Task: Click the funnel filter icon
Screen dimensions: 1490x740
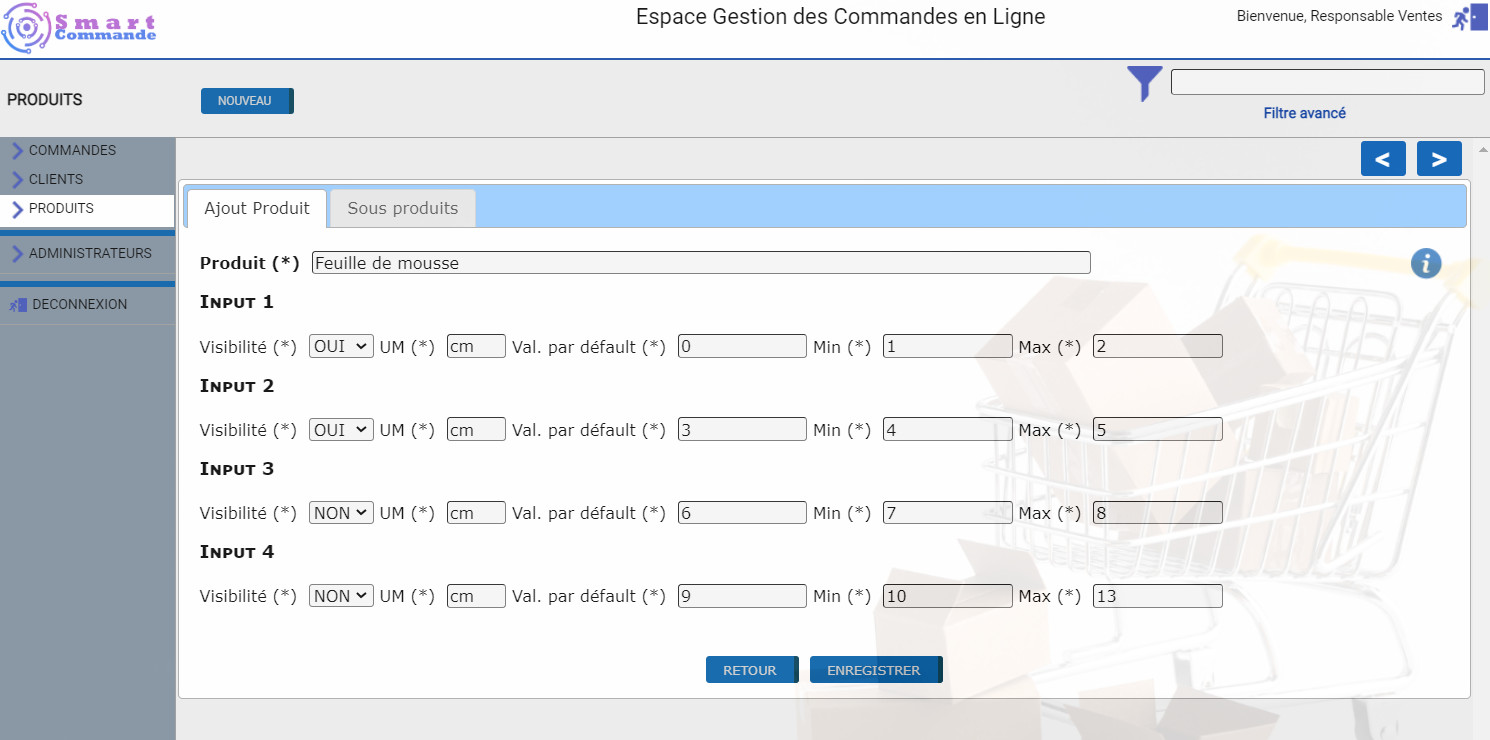Action: coord(1145,83)
